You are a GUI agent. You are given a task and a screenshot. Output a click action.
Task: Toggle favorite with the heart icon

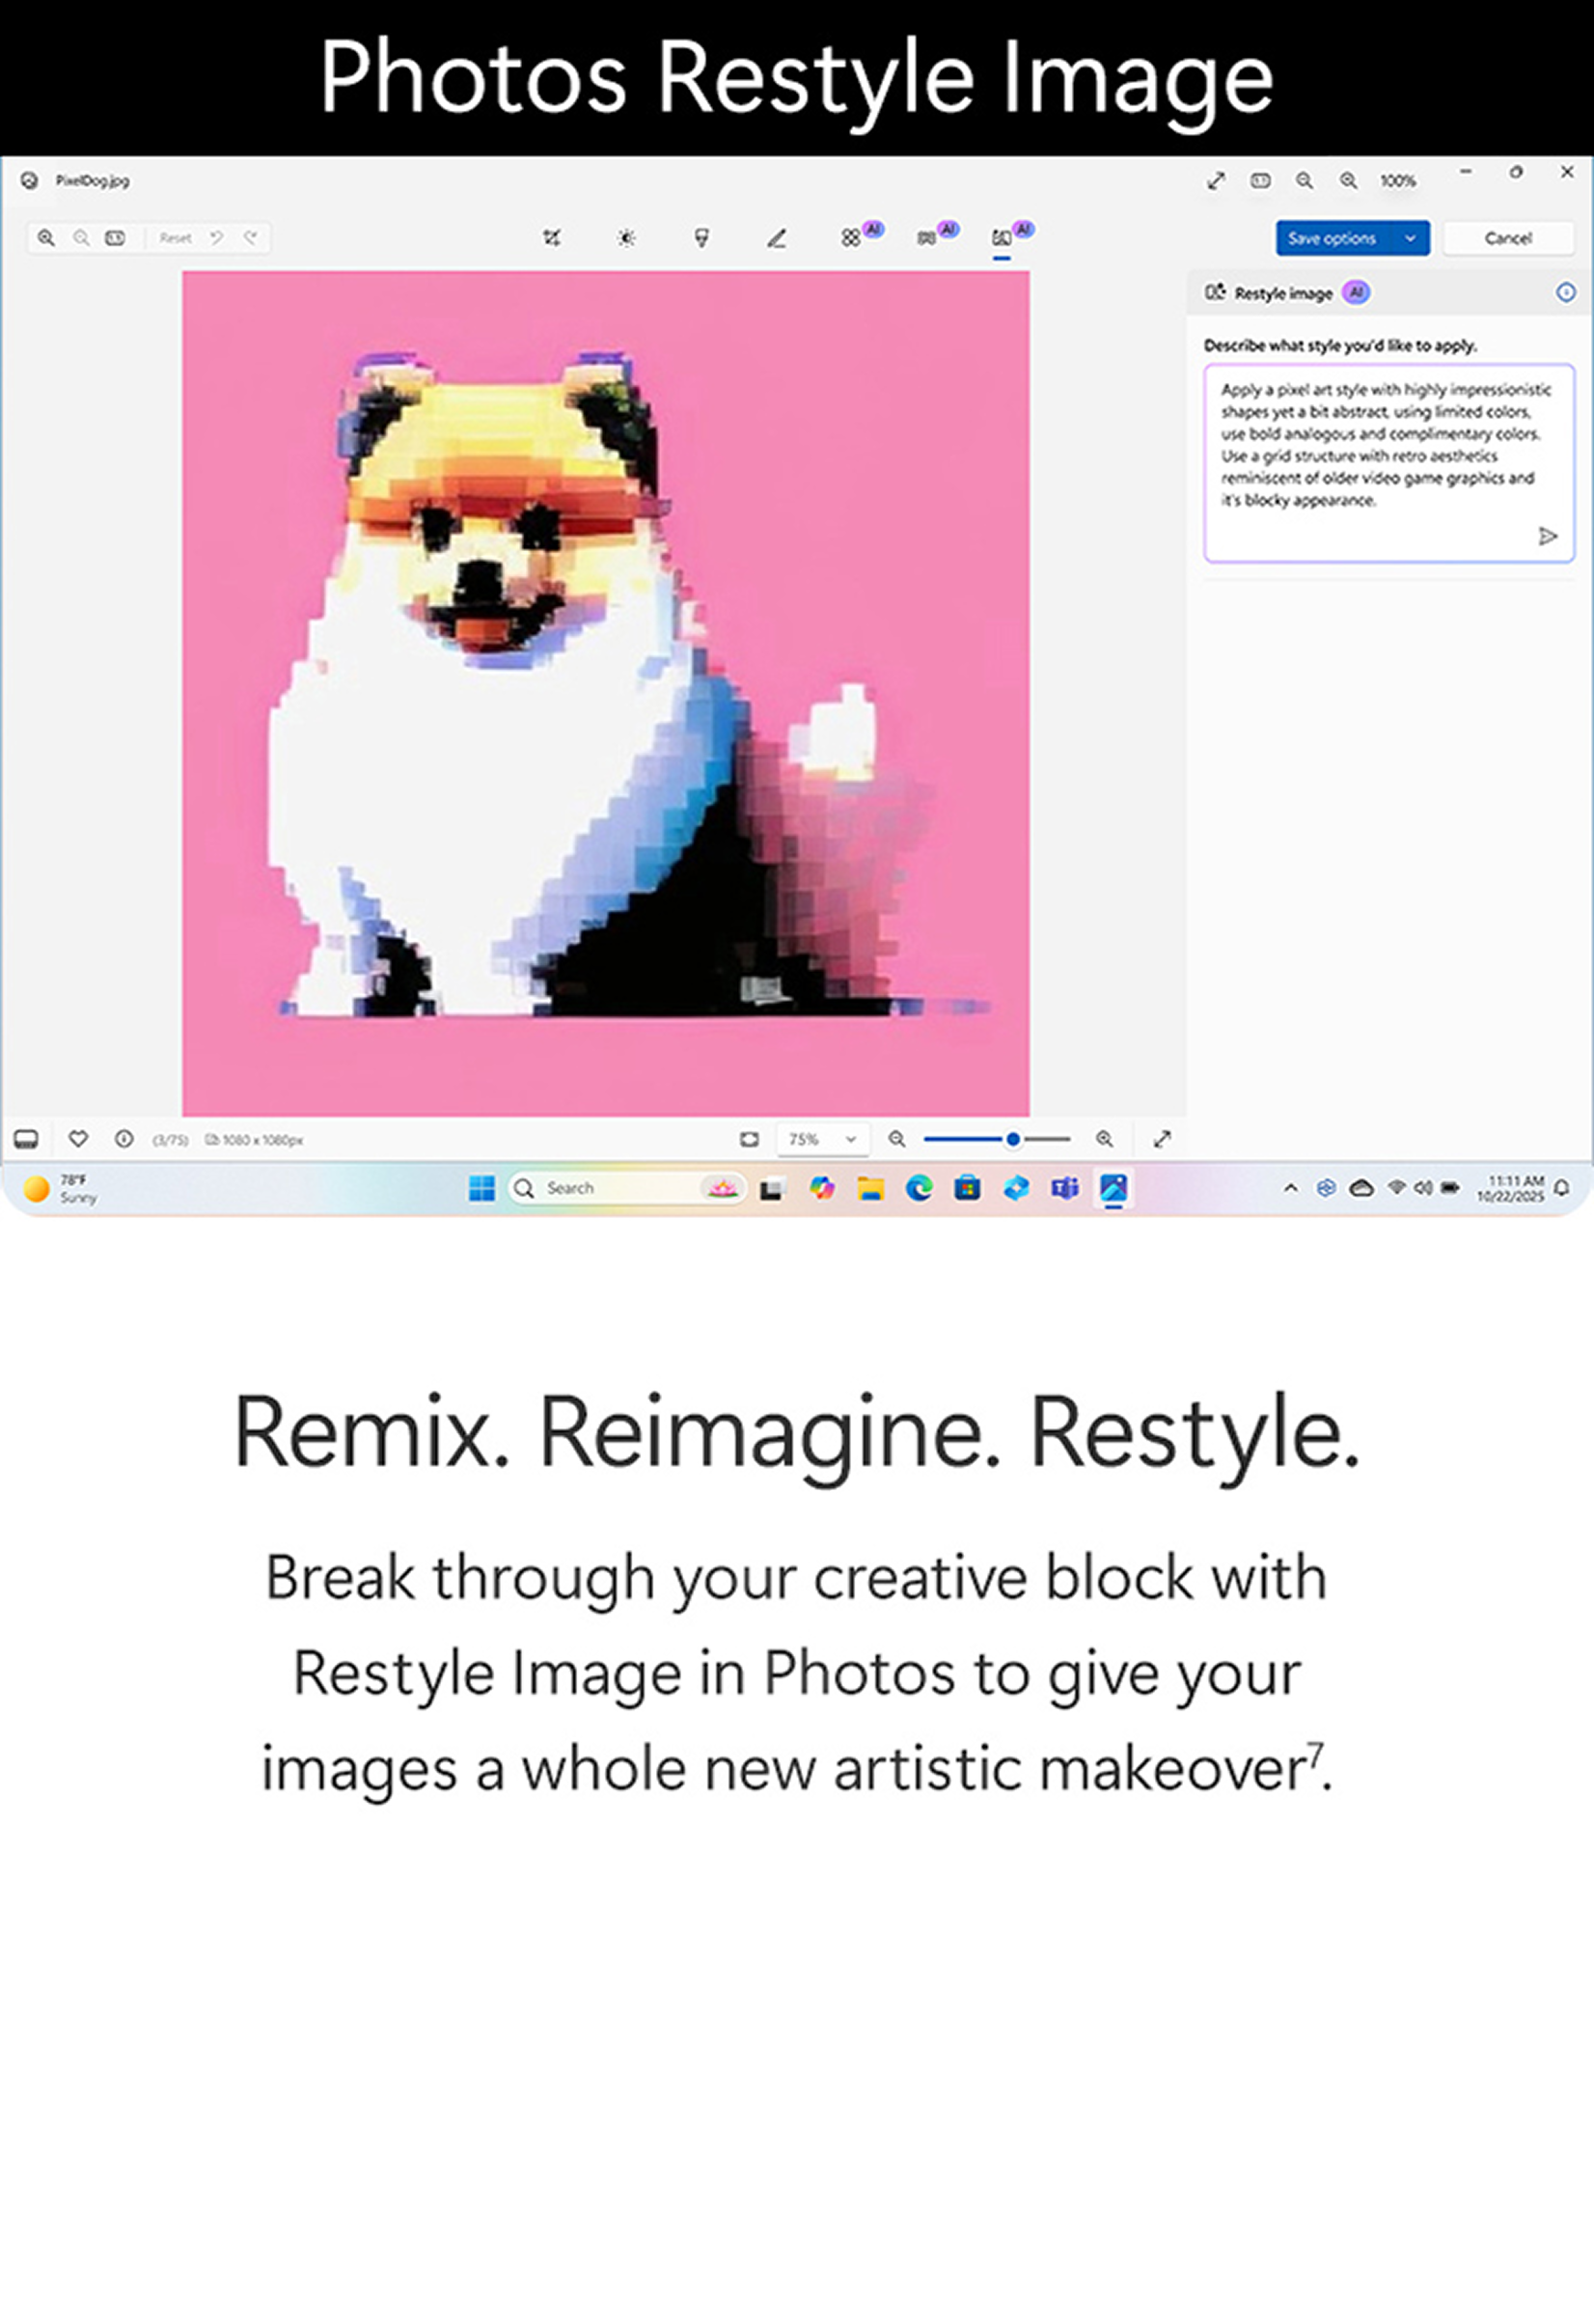pos(78,1139)
